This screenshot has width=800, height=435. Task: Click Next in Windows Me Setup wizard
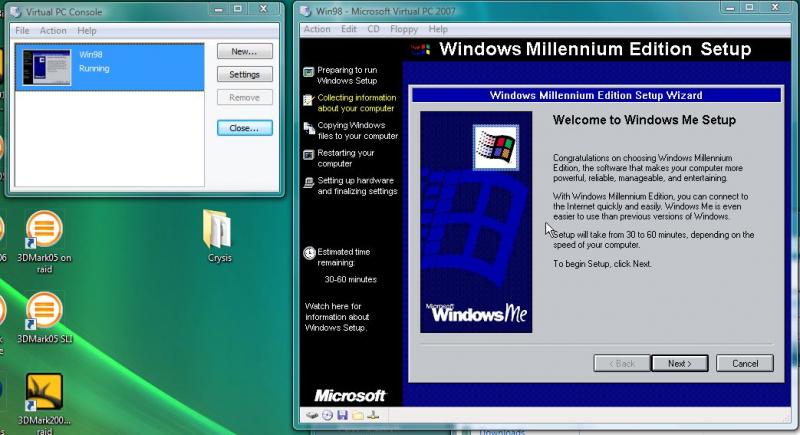680,364
